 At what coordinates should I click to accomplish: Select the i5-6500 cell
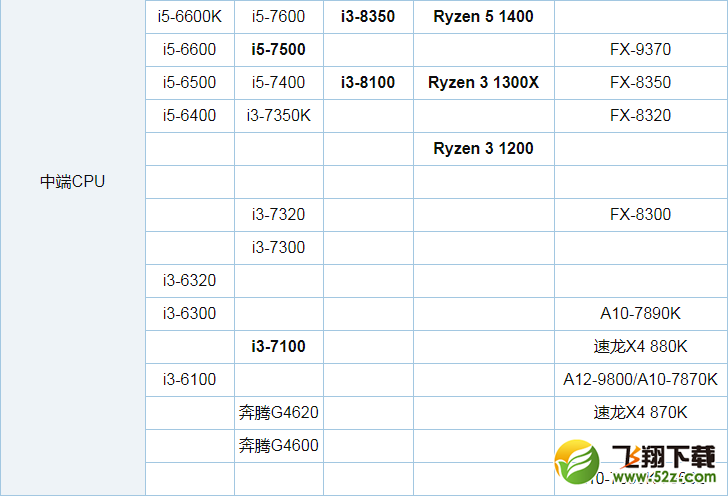point(189,83)
